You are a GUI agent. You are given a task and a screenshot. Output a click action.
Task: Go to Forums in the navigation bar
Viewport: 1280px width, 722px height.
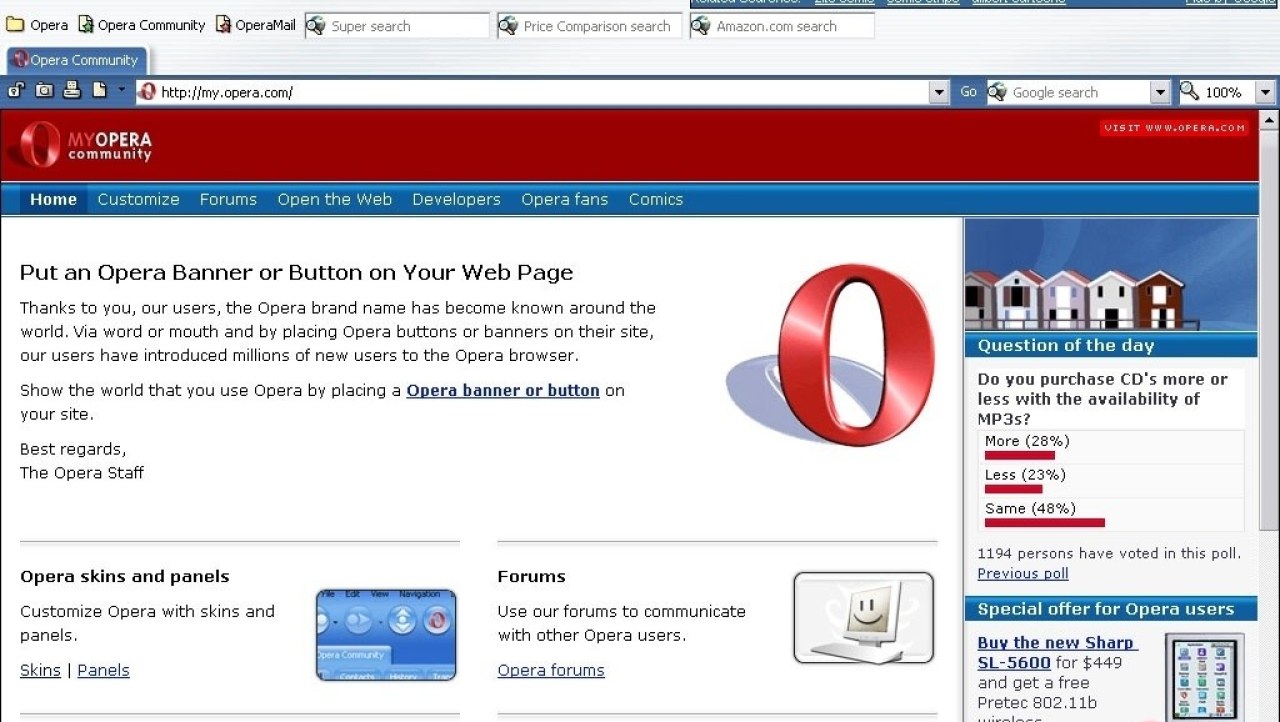(228, 199)
